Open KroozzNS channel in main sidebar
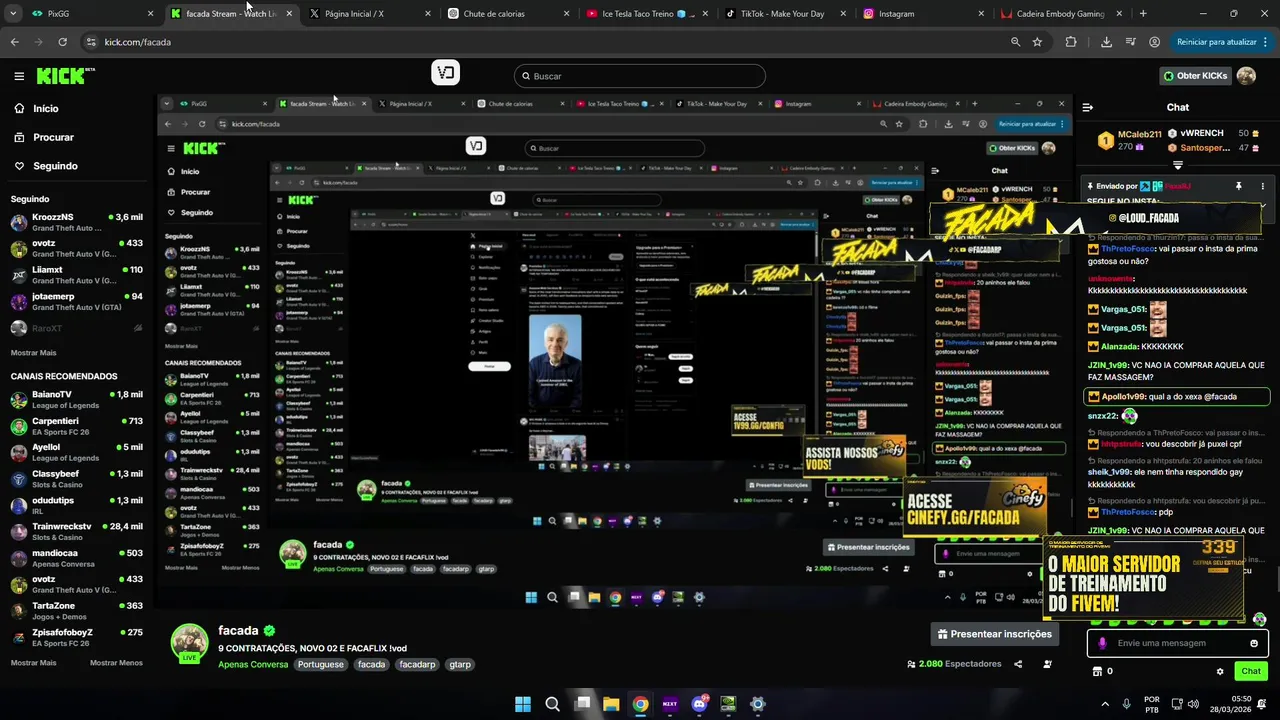The width and height of the screenshot is (1280, 720). (x=76, y=222)
